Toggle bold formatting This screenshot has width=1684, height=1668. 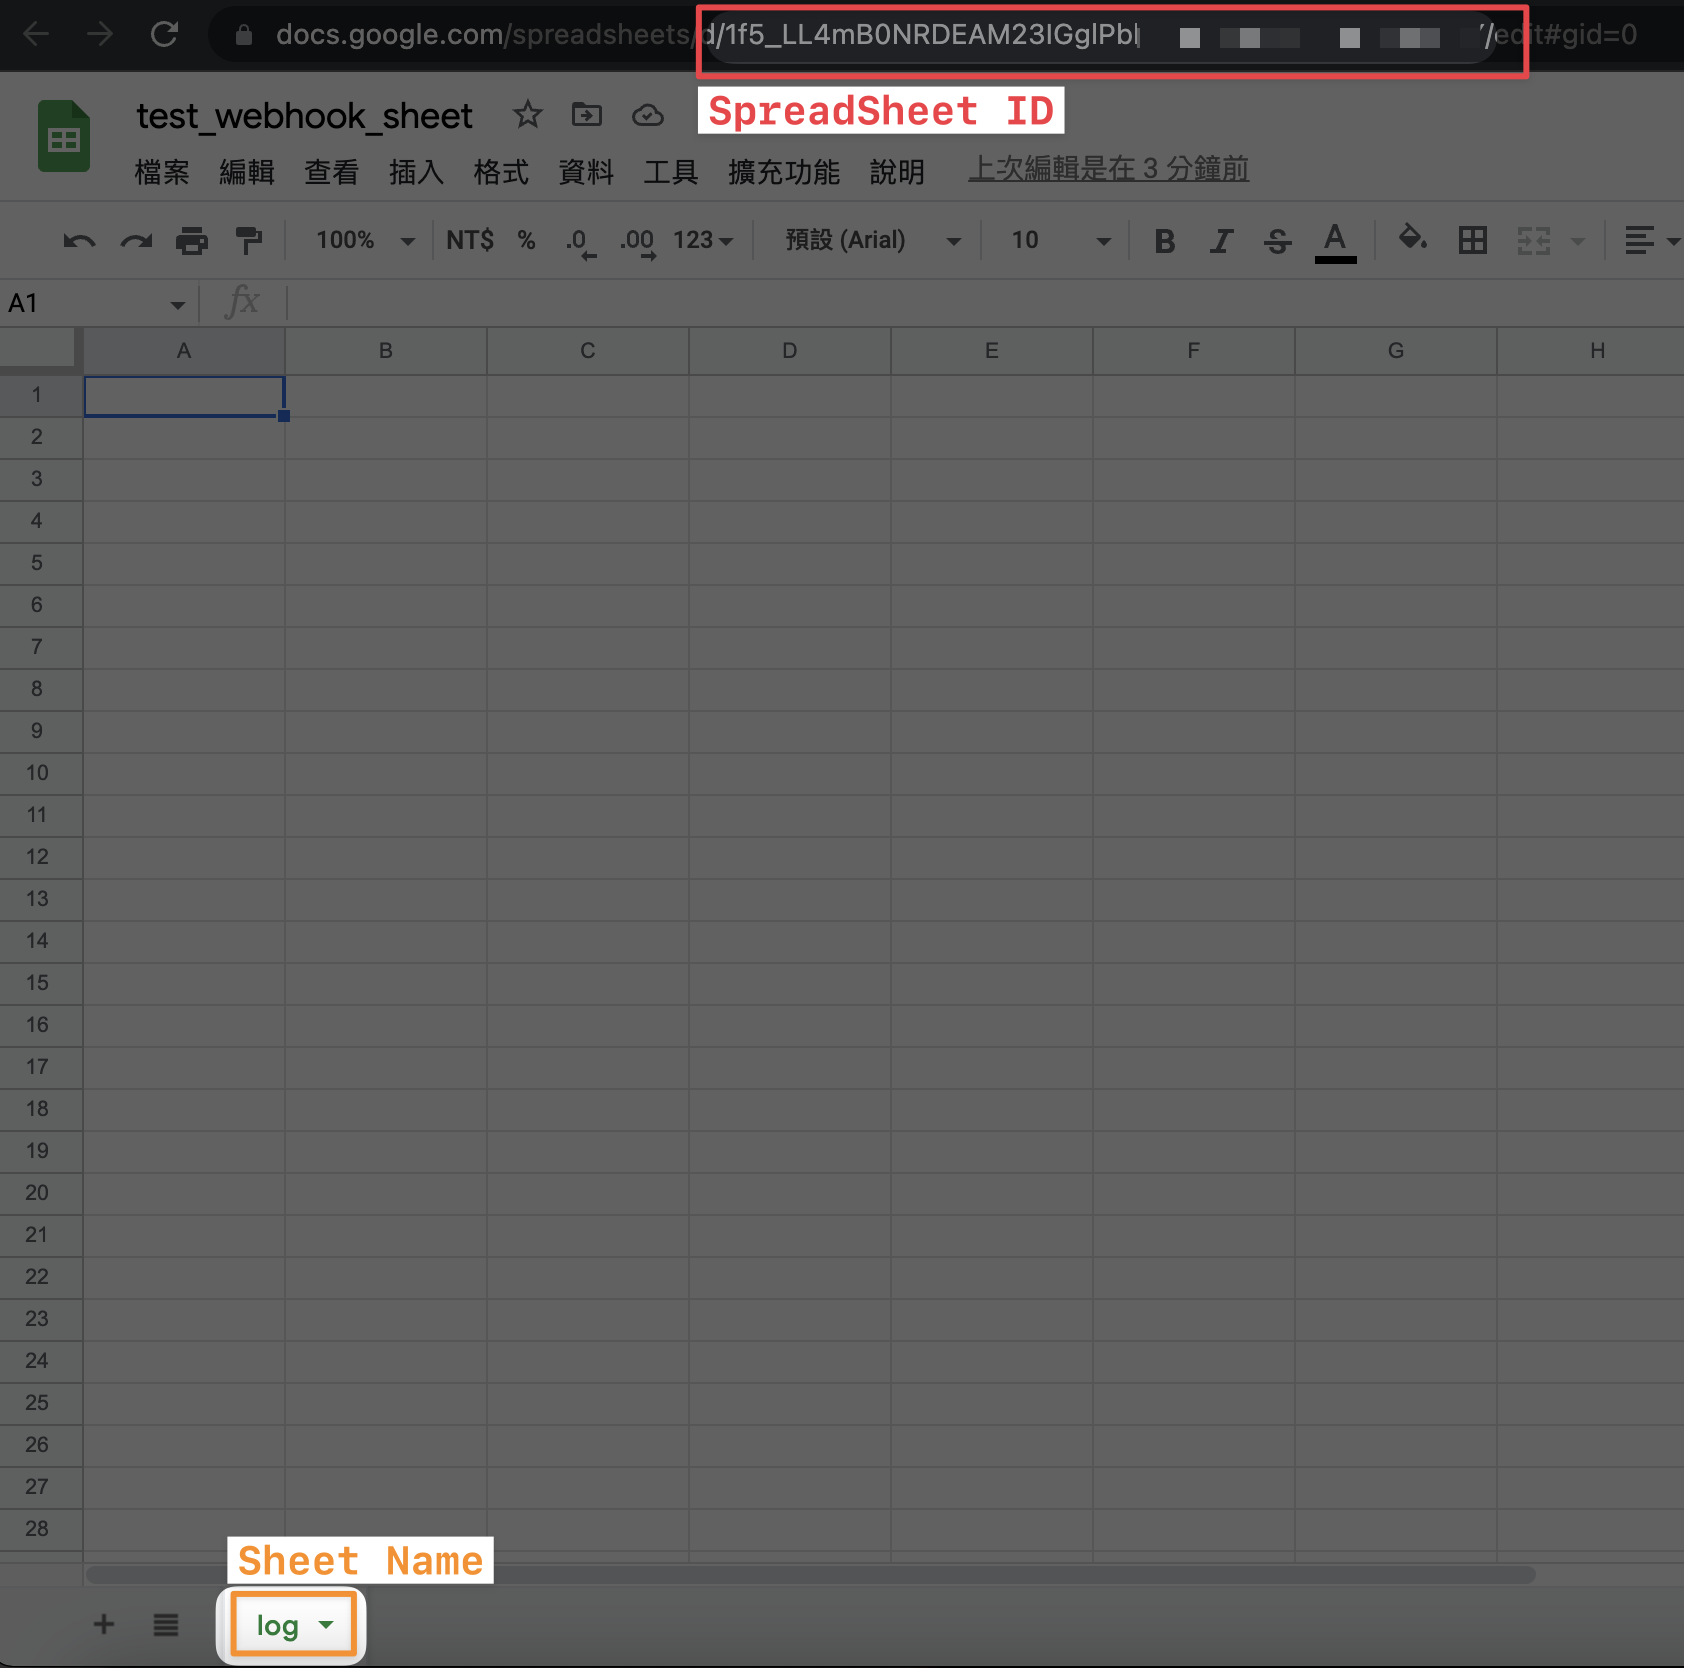[1164, 240]
